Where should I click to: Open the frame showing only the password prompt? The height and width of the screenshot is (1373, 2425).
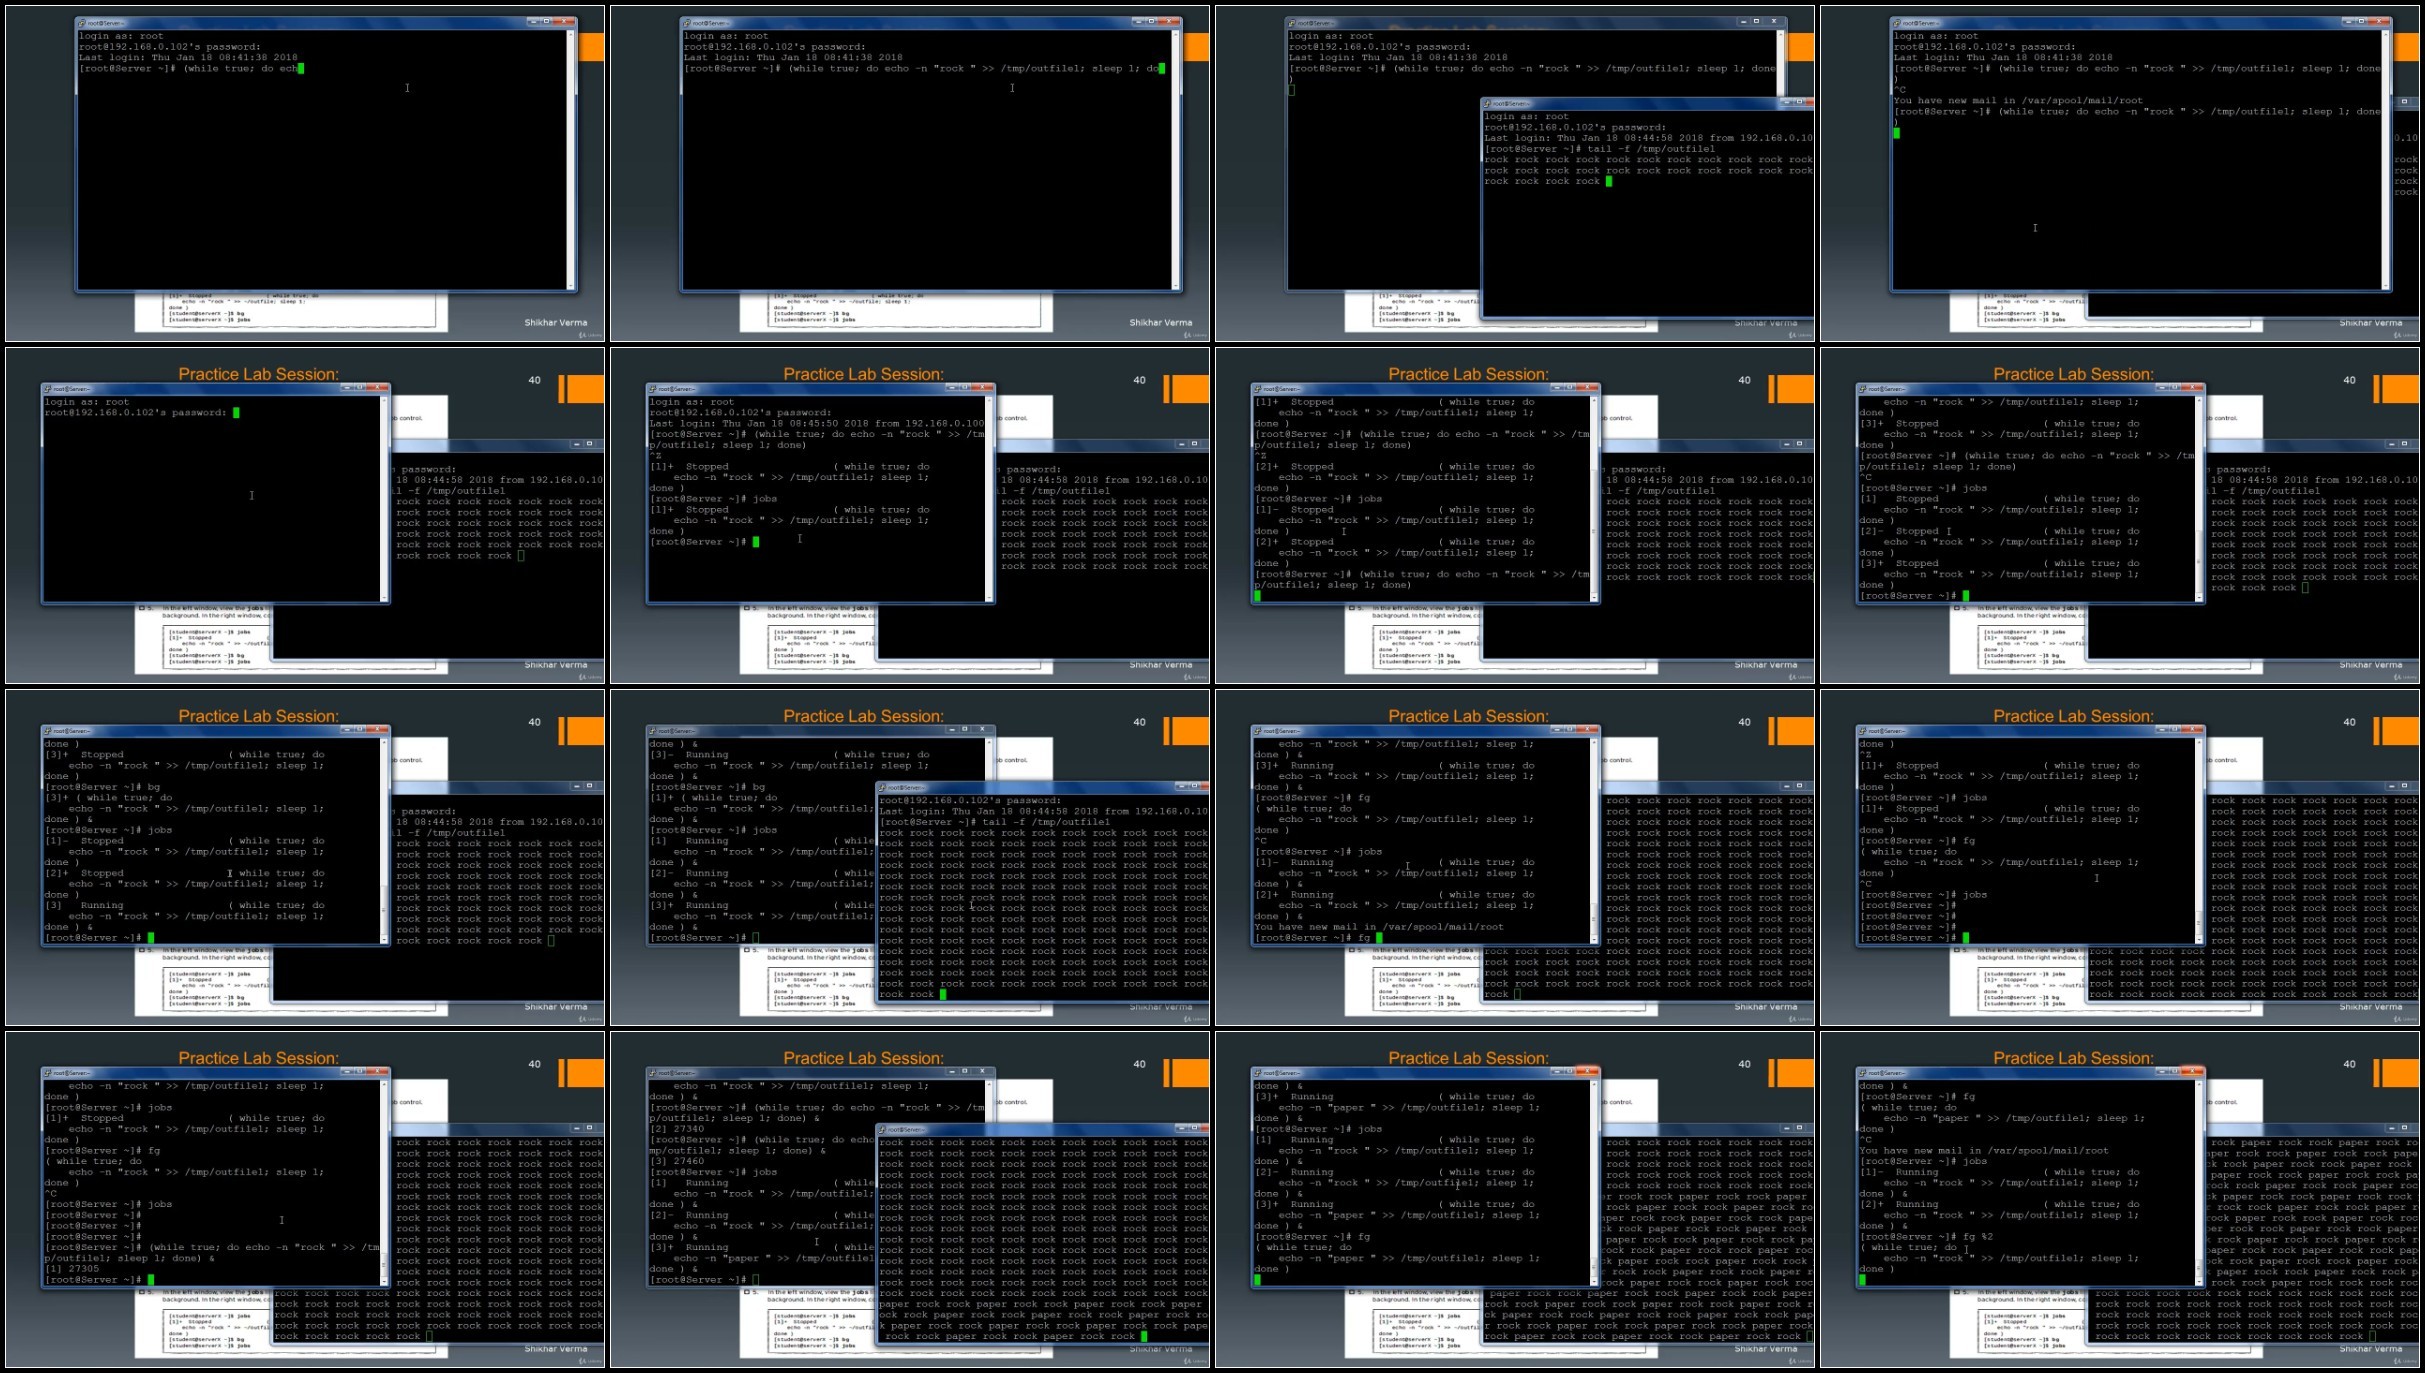(x=305, y=515)
